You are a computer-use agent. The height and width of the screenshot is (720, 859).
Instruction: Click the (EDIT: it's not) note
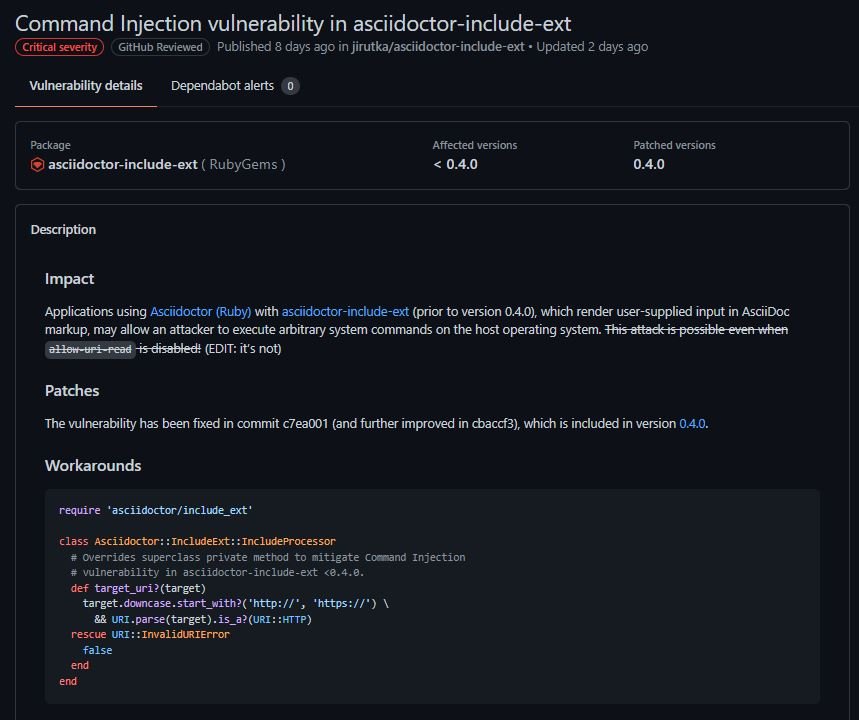[243, 348]
